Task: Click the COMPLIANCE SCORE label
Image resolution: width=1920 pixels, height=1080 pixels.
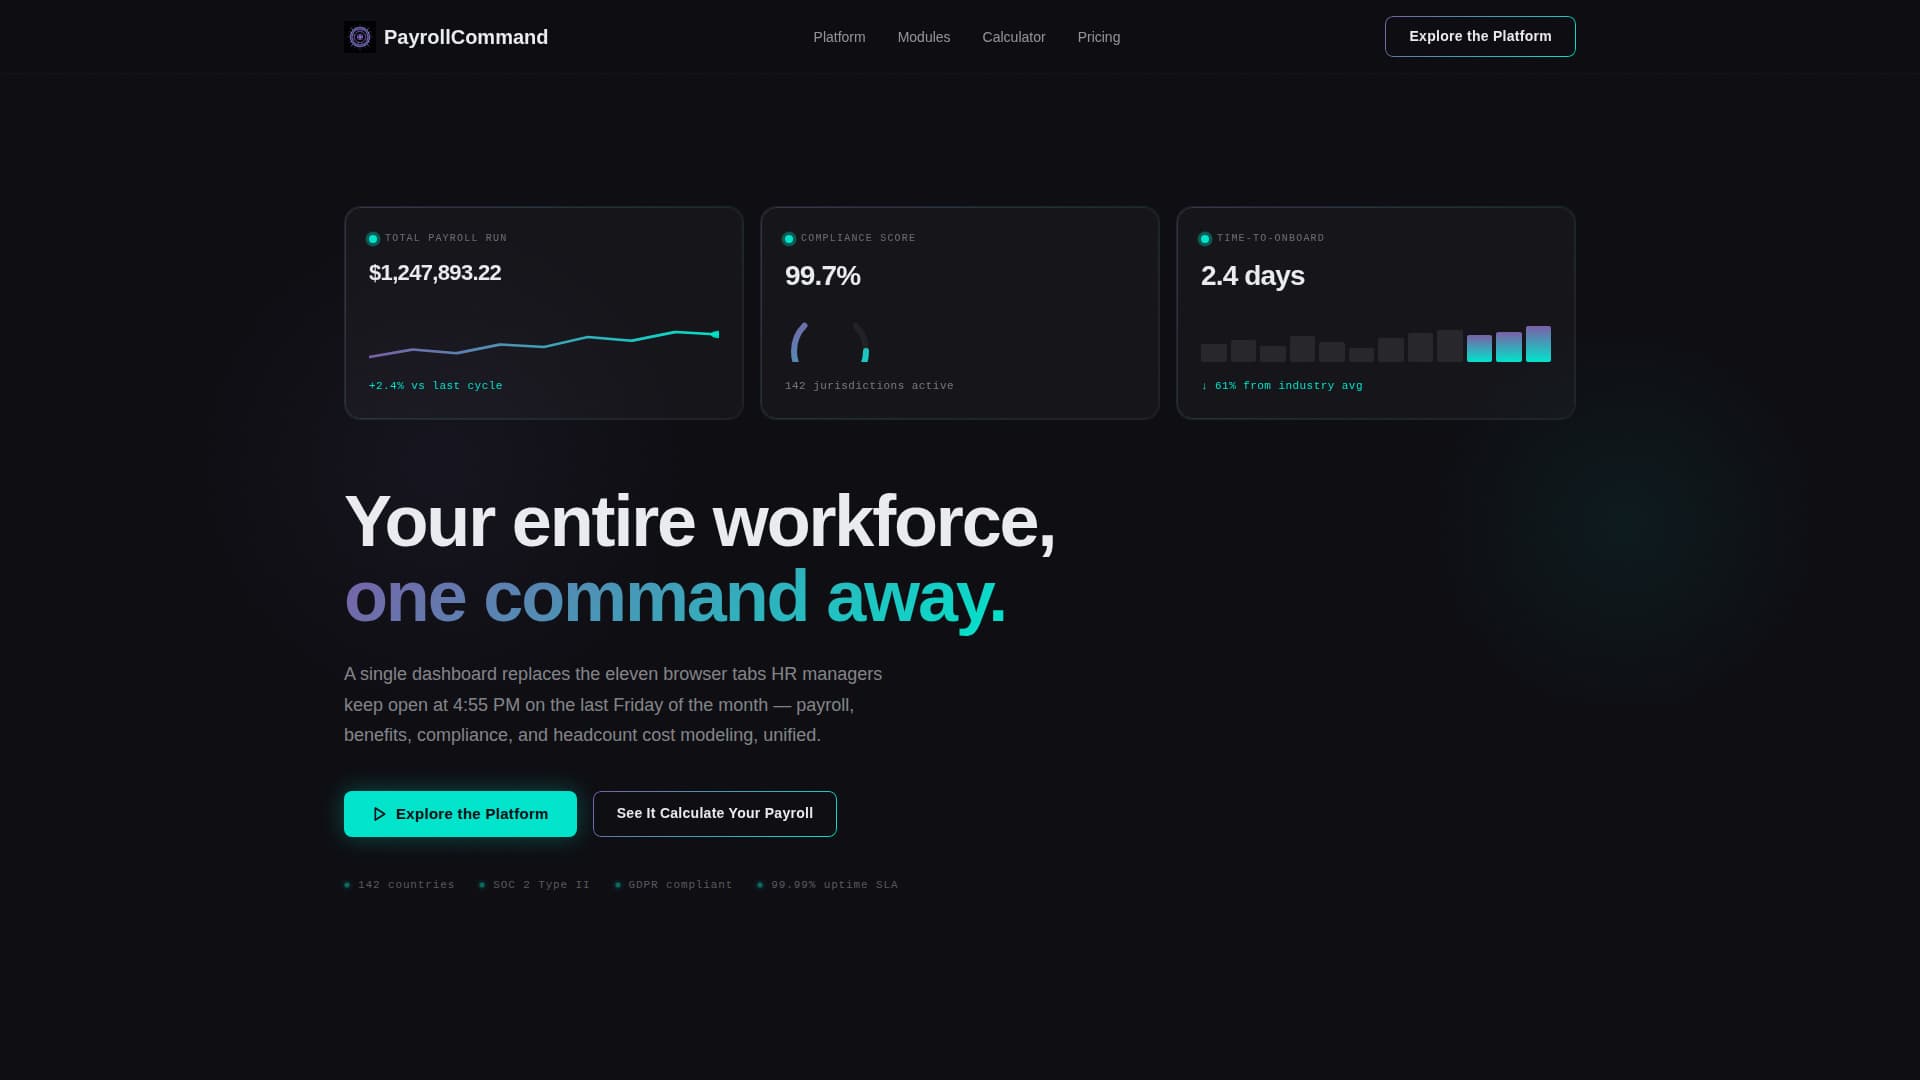Action: (858, 238)
